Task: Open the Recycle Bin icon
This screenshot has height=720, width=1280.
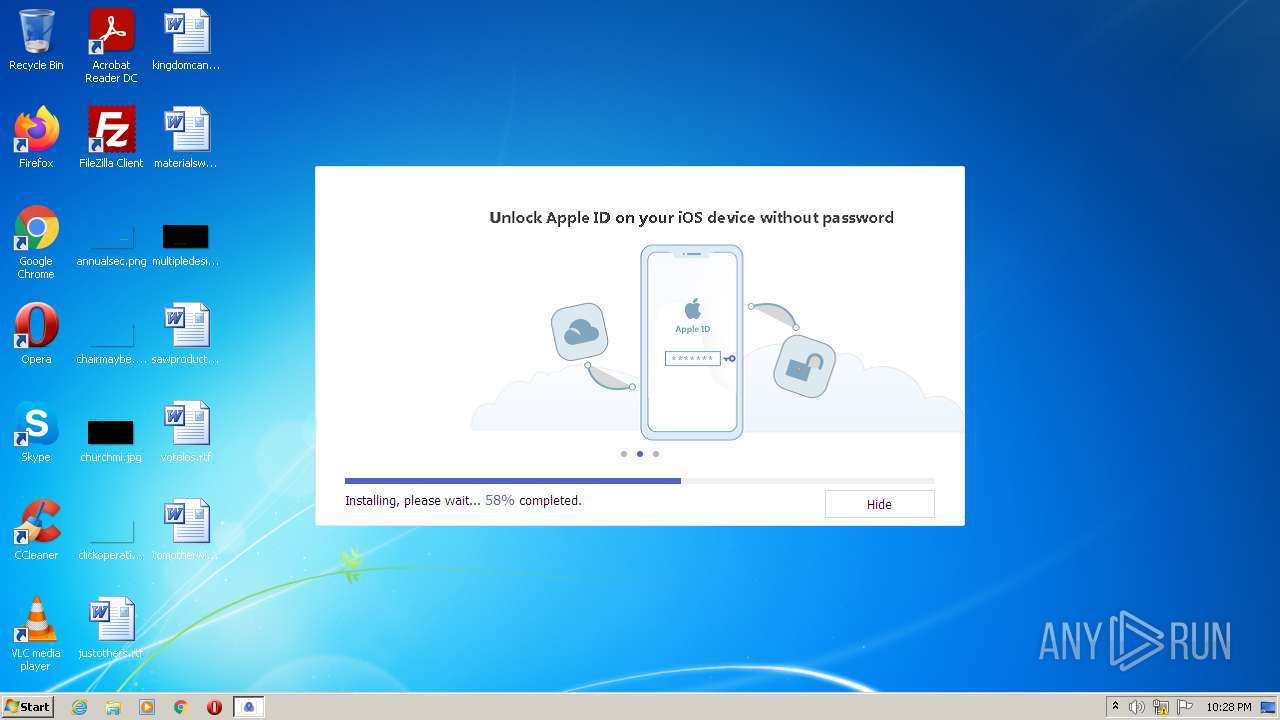Action: coord(36,40)
